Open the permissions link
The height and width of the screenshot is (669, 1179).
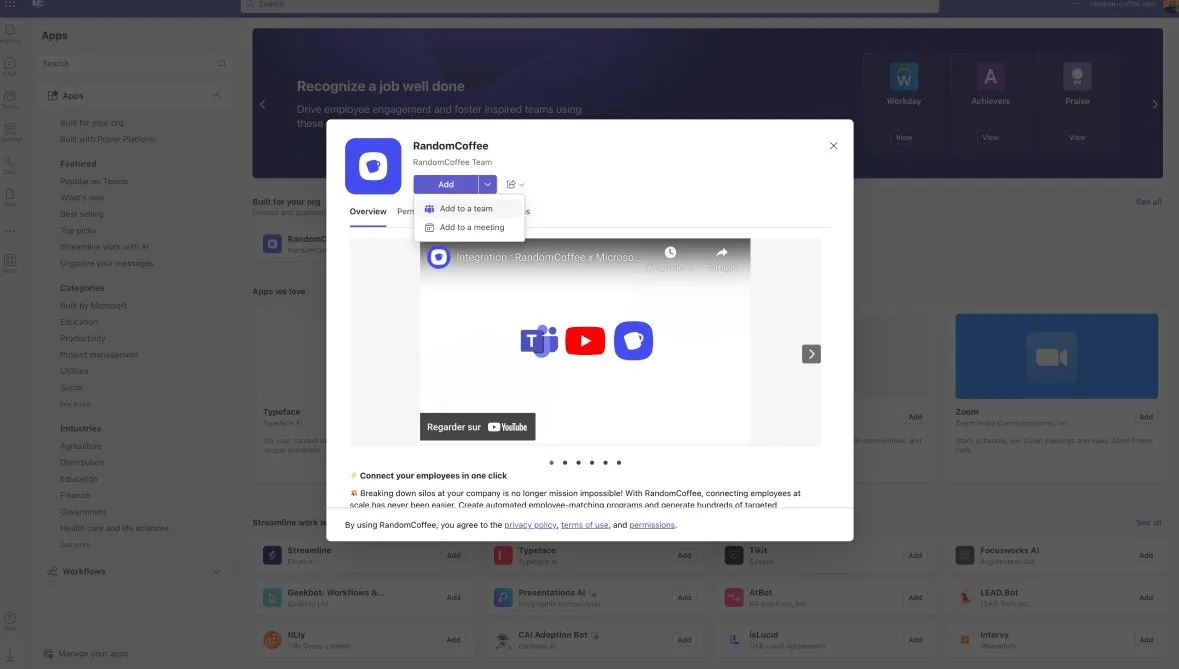[652, 525]
